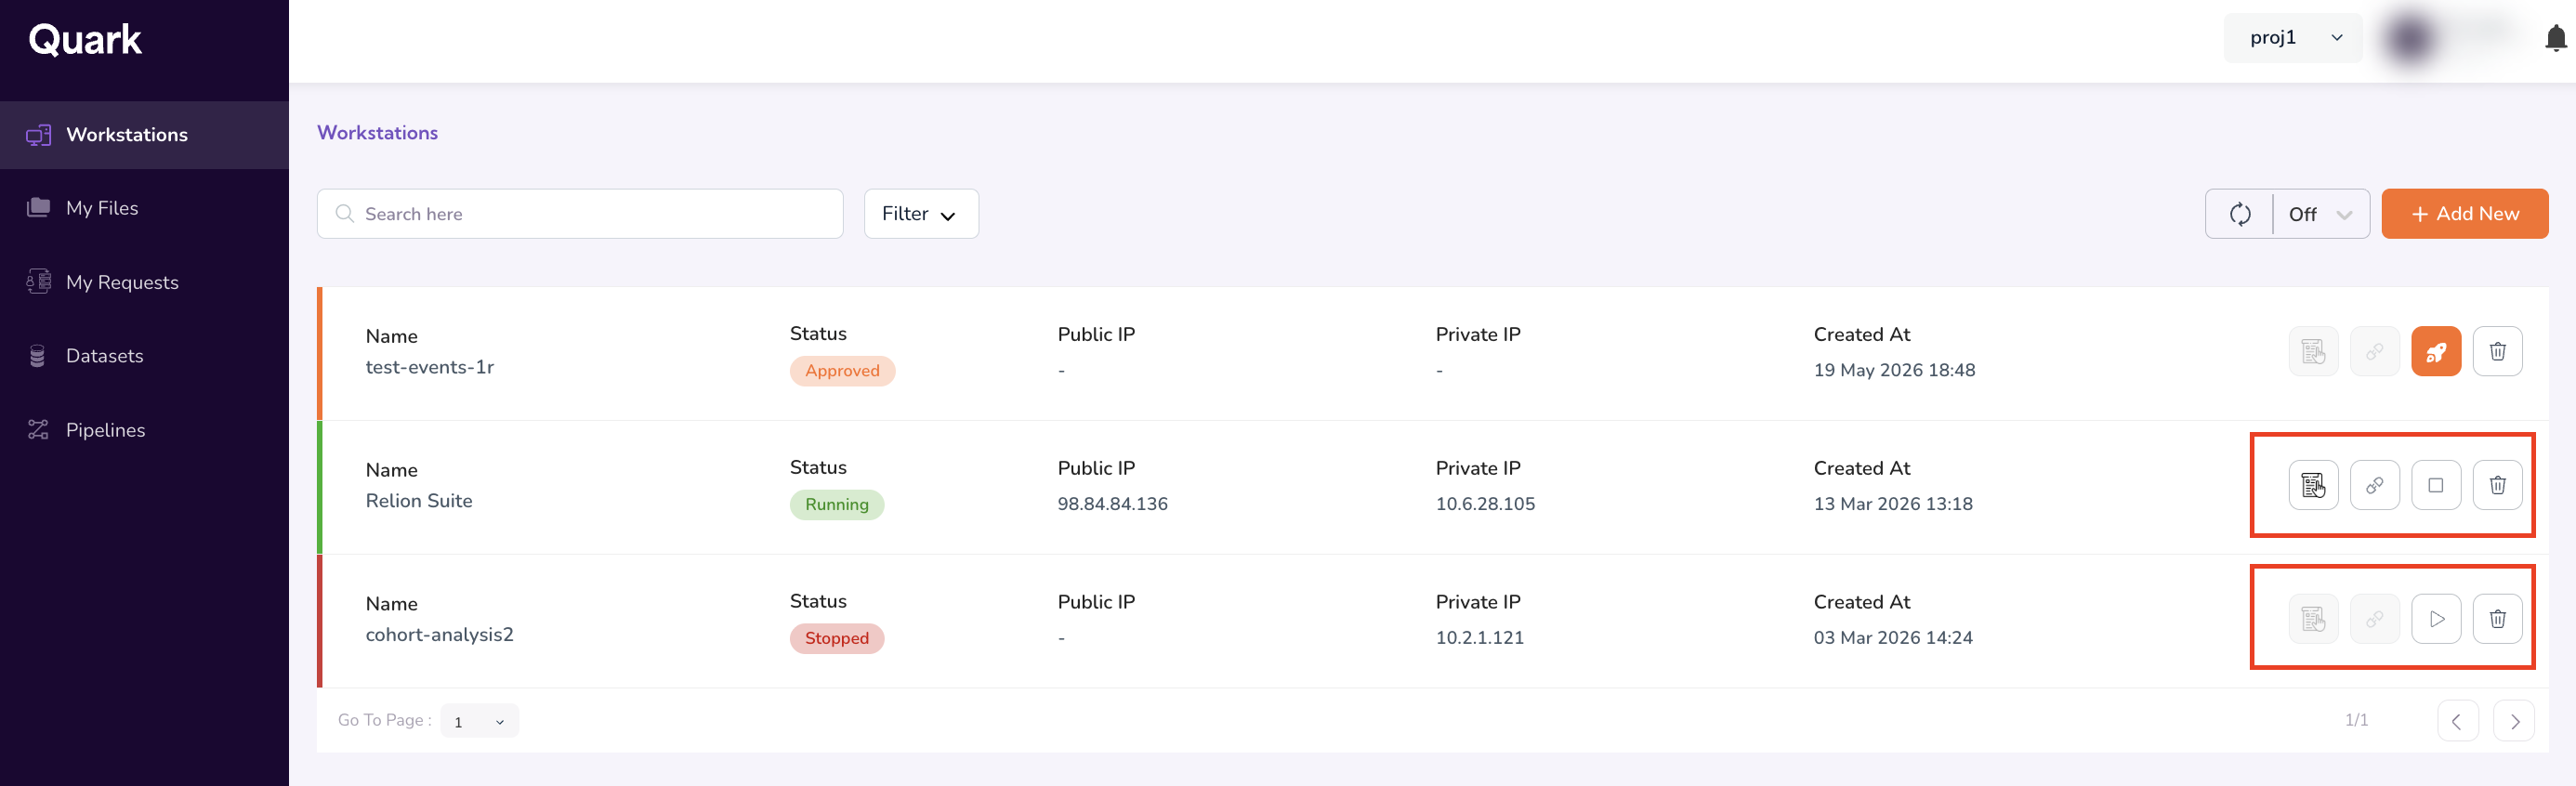Click the Relion Suite name
Screen dimensions: 2576x786
tap(419, 501)
